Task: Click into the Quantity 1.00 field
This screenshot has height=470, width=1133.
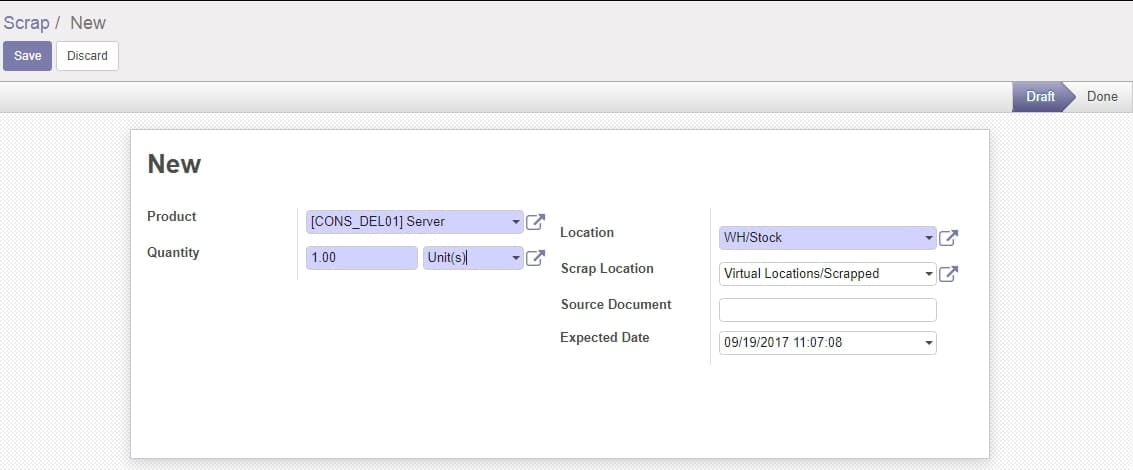Action: [362, 258]
